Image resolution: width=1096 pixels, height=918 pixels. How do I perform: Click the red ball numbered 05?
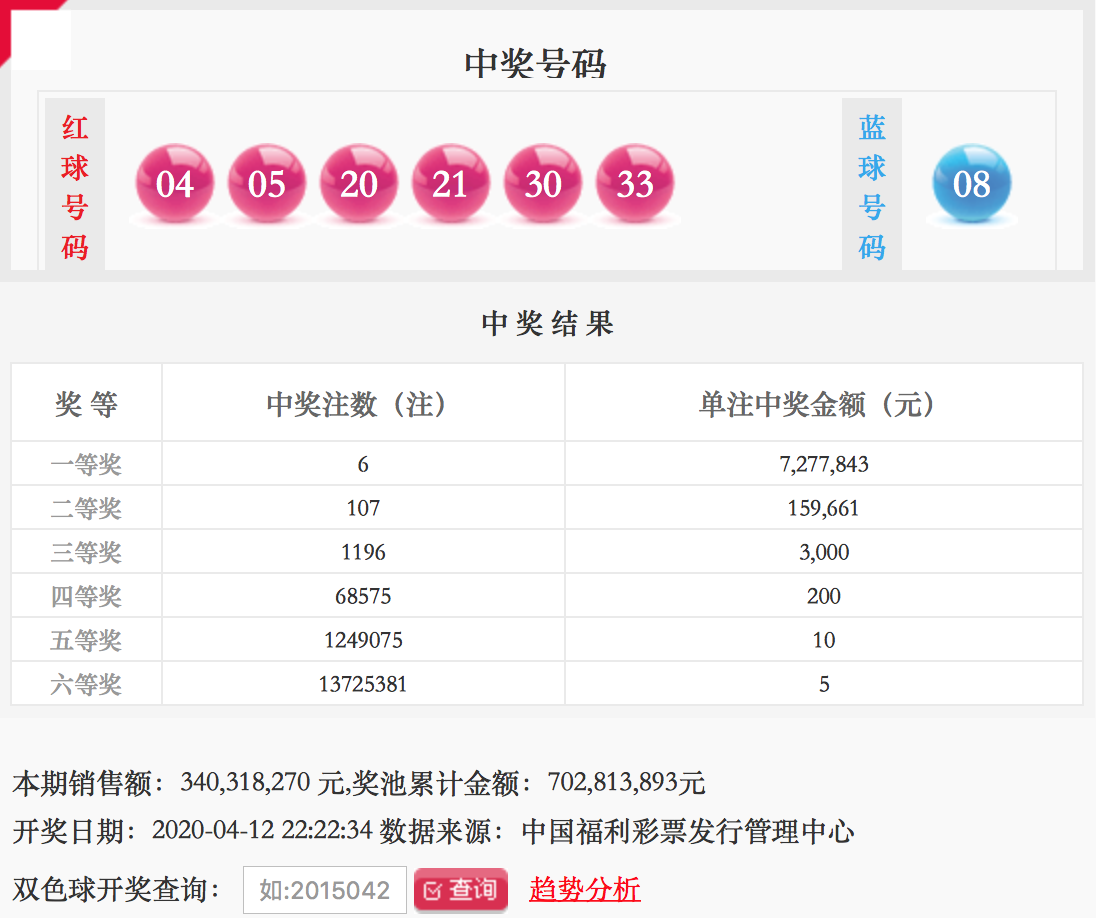(267, 184)
